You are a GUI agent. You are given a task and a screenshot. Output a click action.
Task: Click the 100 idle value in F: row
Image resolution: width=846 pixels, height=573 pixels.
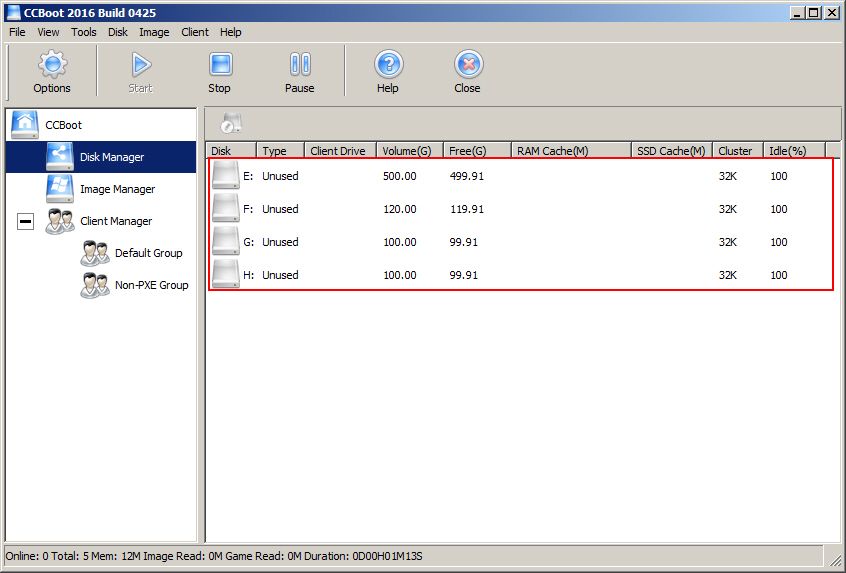point(779,209)
